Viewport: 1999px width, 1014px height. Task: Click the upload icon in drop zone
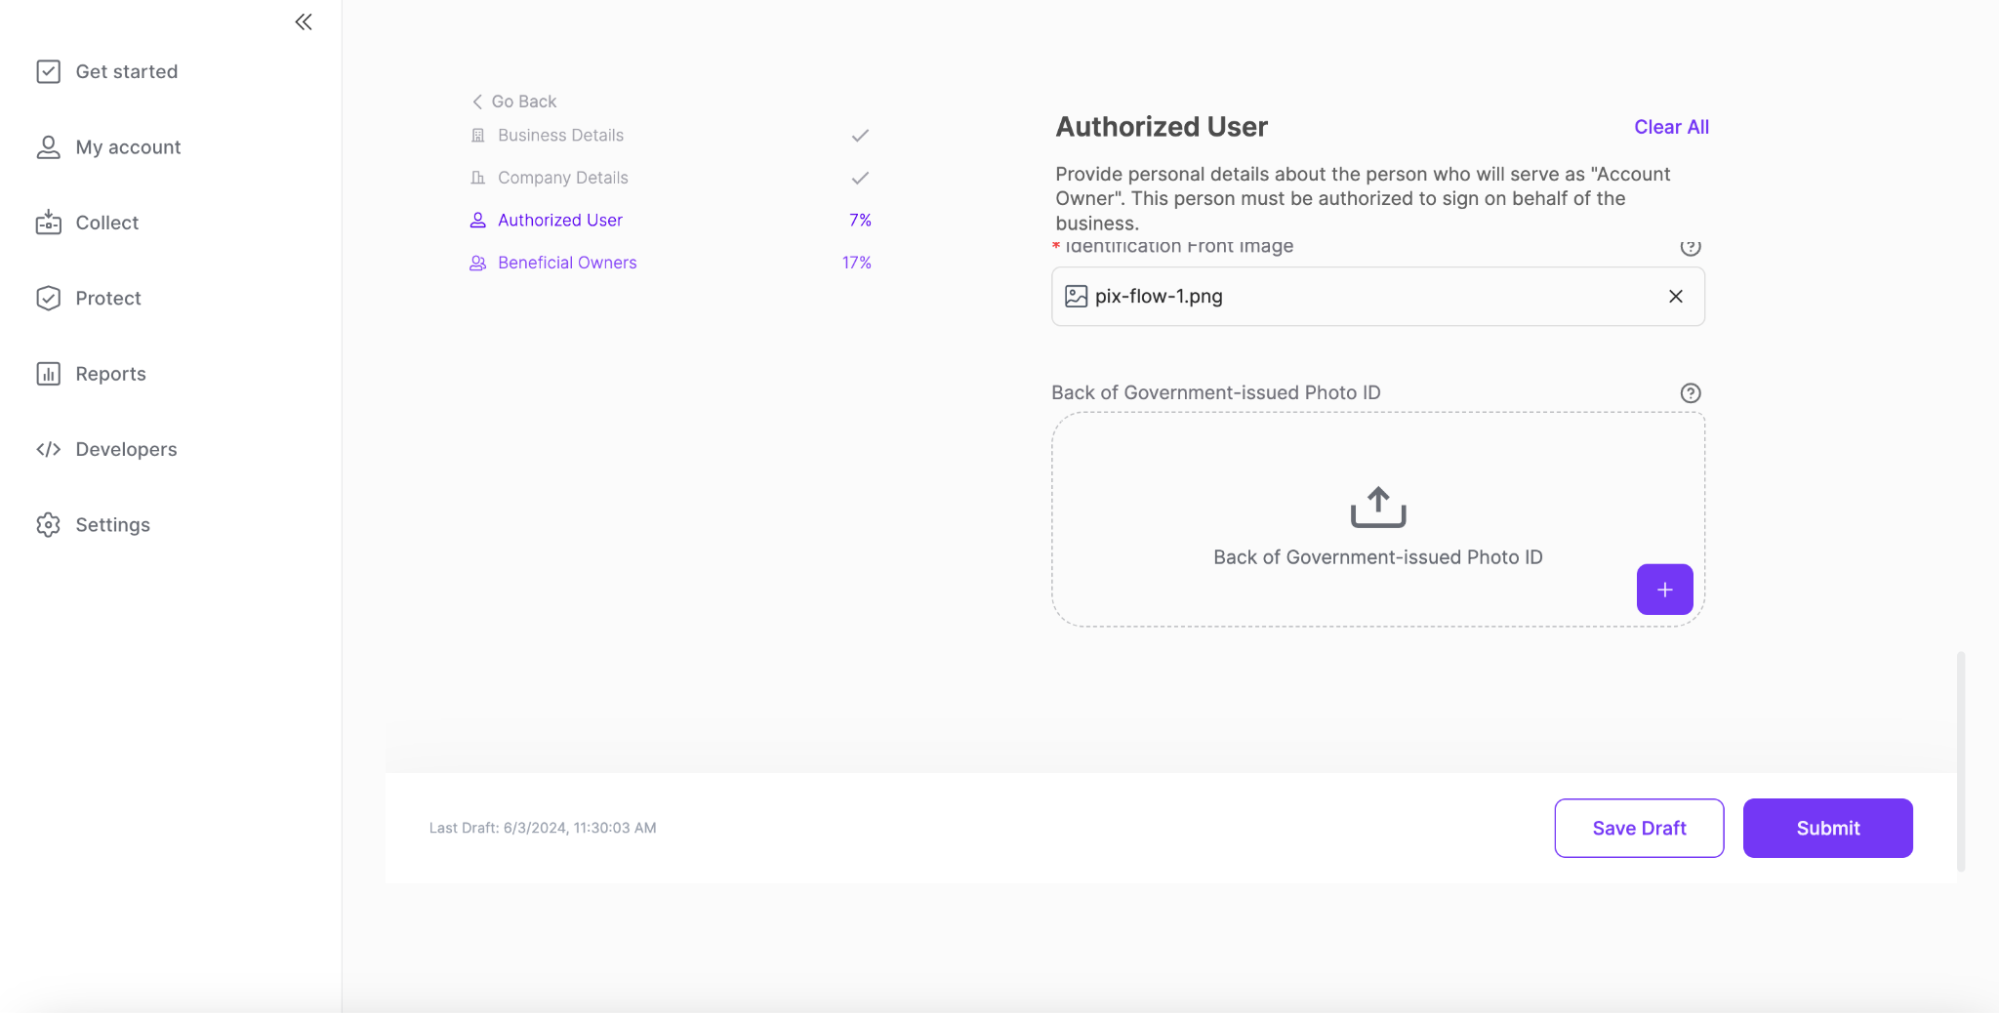[x=1377, y=507]
